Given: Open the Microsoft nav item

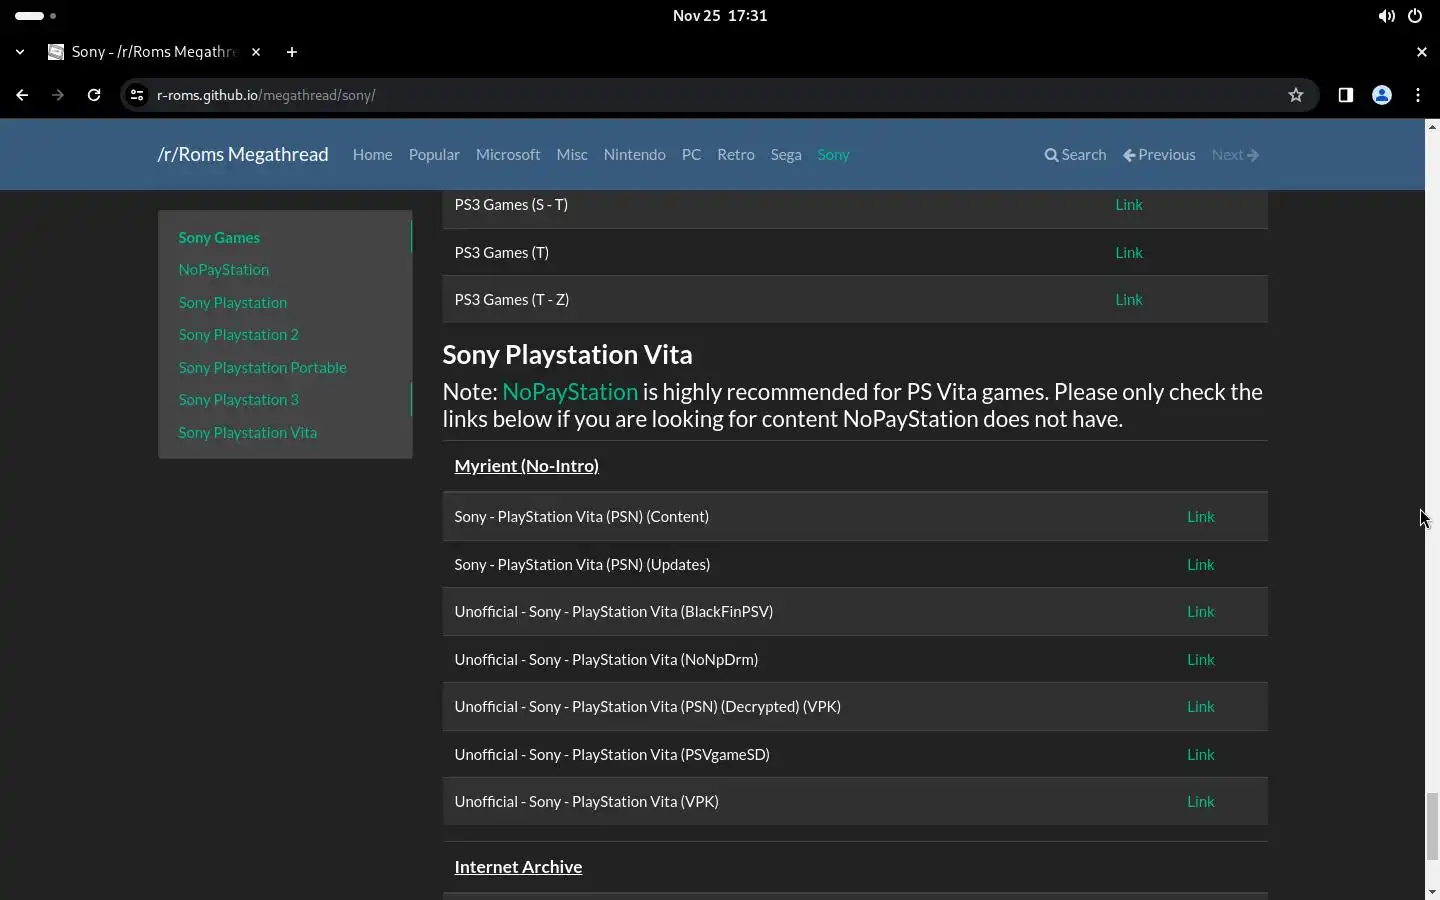Looking at the screenshot, I should 508,154.
